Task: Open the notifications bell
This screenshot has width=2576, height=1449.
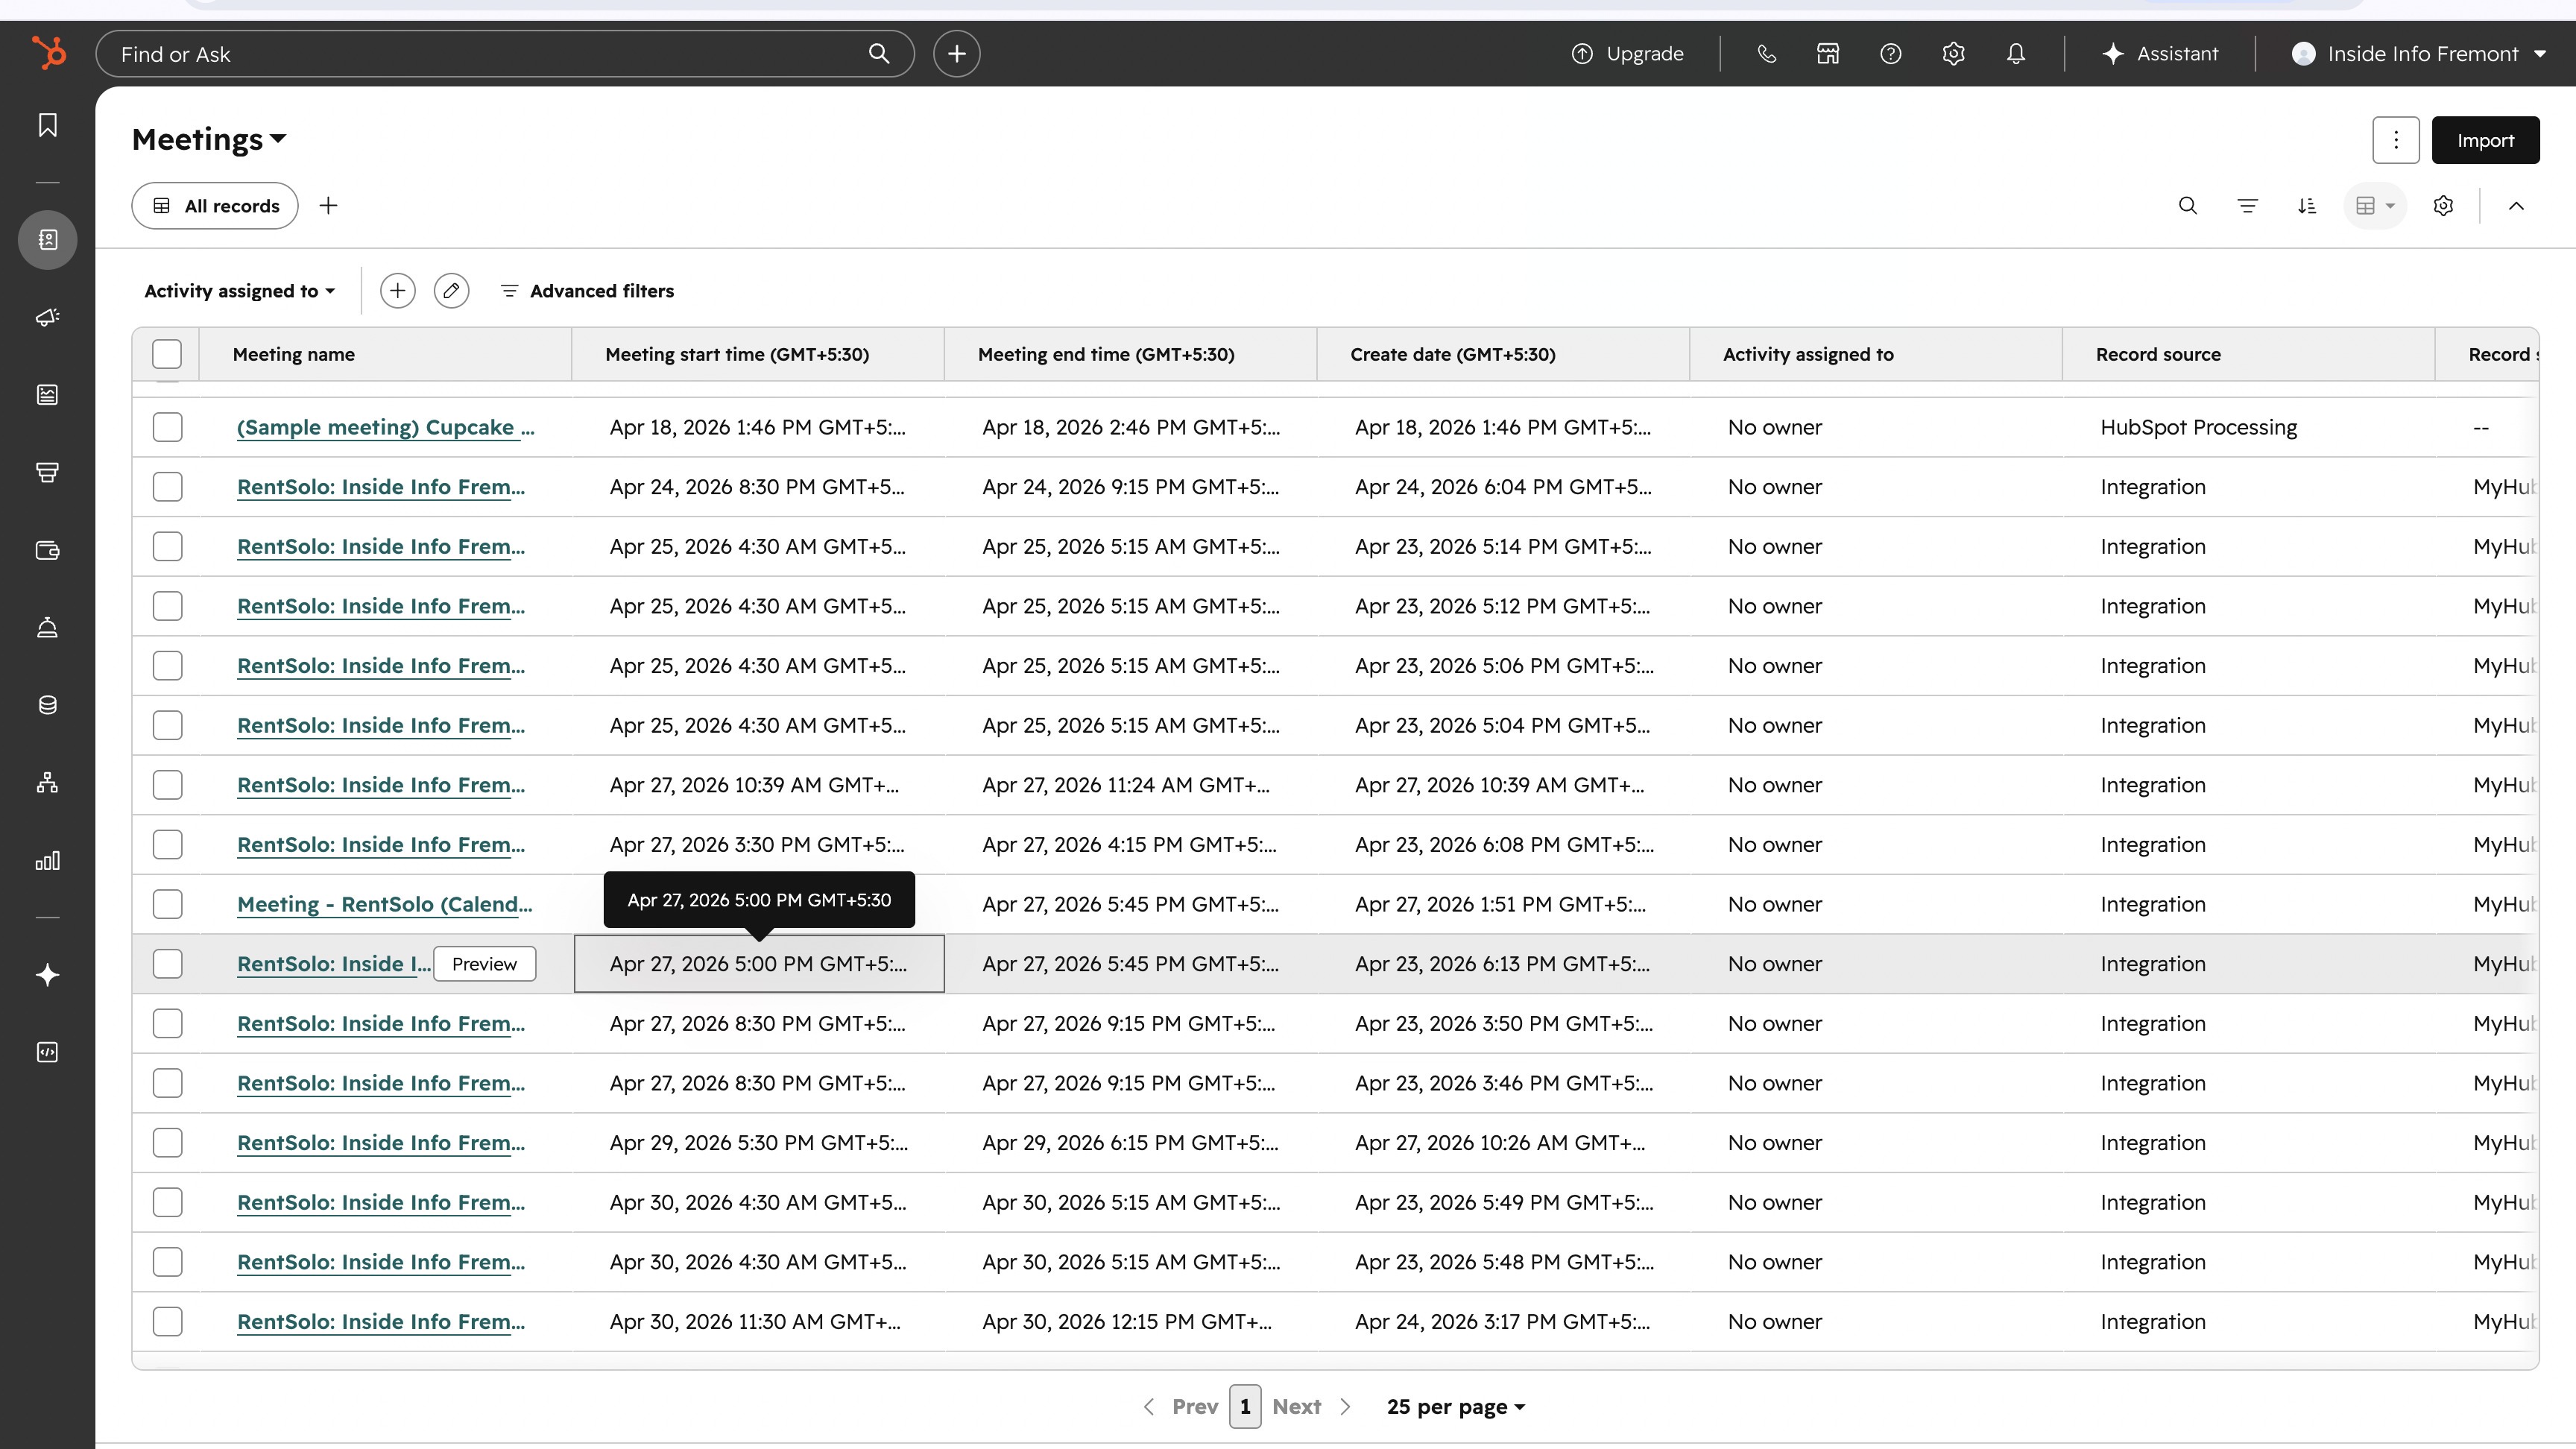Action: tap(2016, 54)
